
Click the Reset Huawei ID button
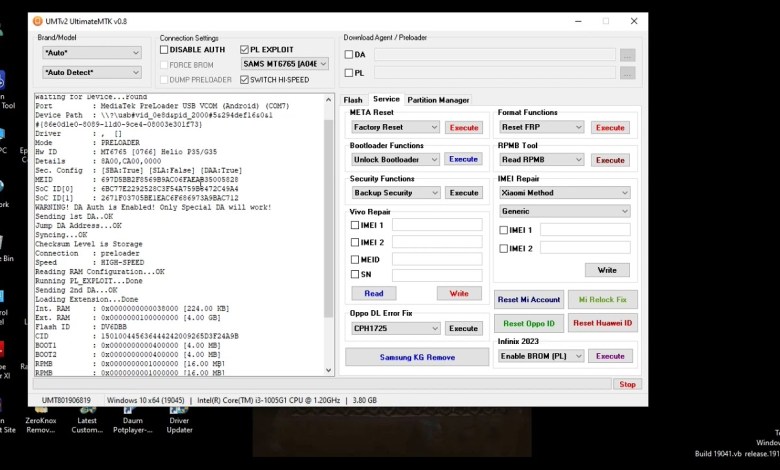point(602,323)
